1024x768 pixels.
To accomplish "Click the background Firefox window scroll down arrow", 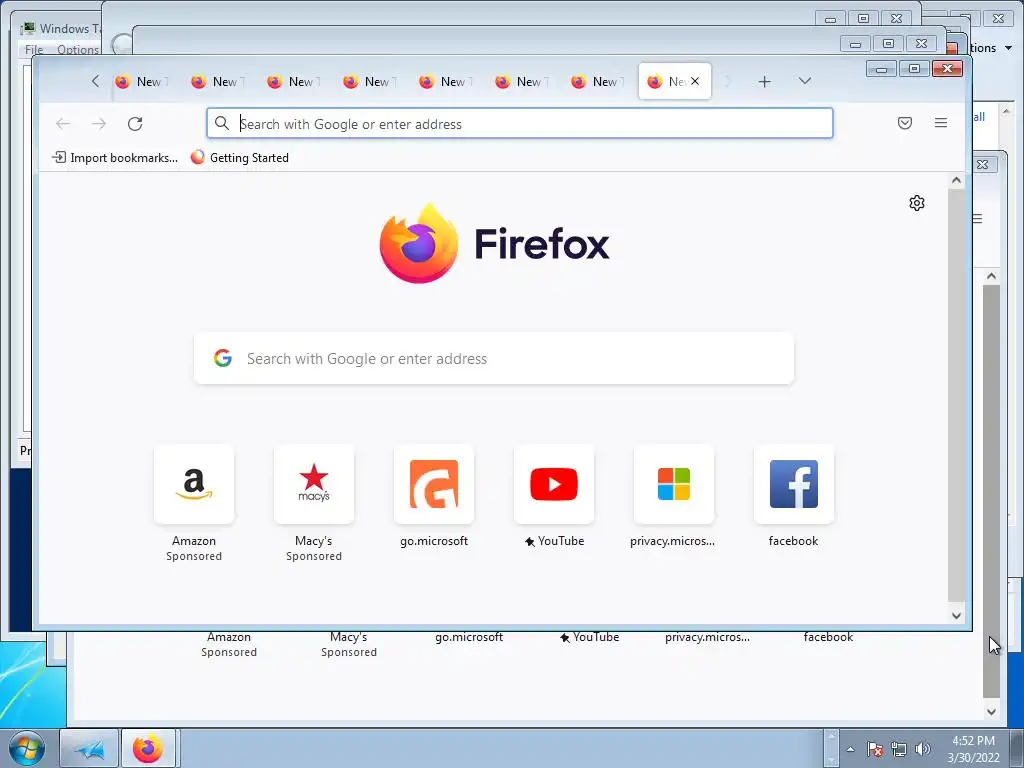I will (x=991, y=712).
